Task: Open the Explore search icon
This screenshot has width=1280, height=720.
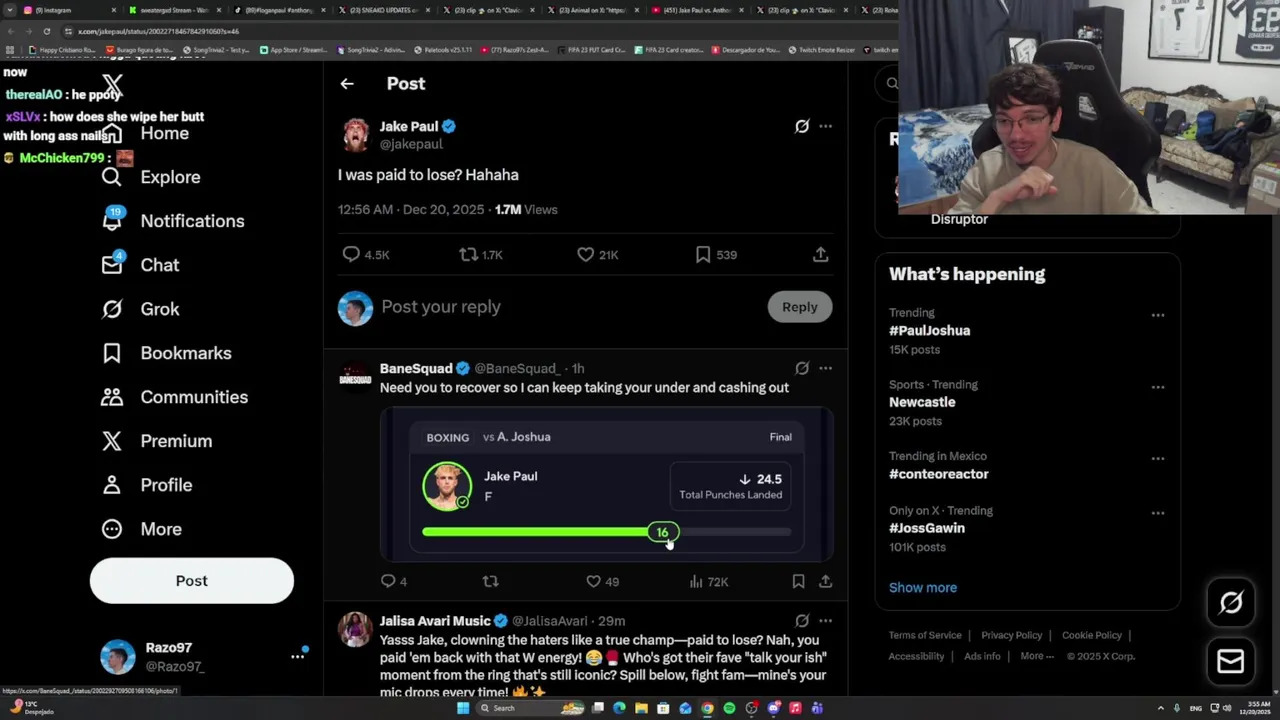Action: point(112,177)
